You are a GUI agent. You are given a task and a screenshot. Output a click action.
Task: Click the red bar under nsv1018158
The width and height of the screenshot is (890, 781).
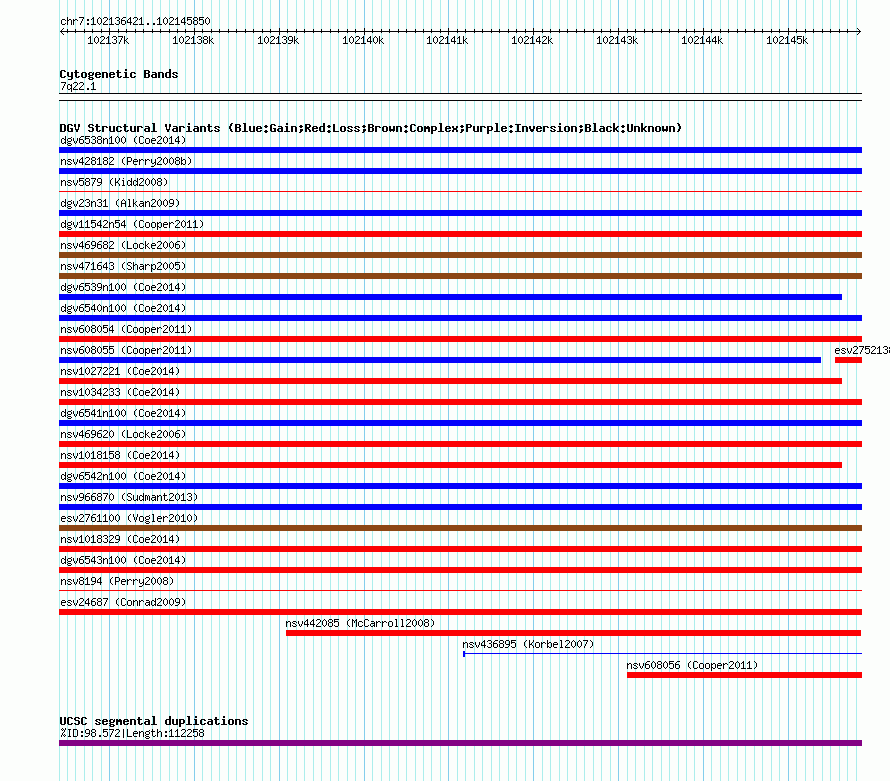450,465
